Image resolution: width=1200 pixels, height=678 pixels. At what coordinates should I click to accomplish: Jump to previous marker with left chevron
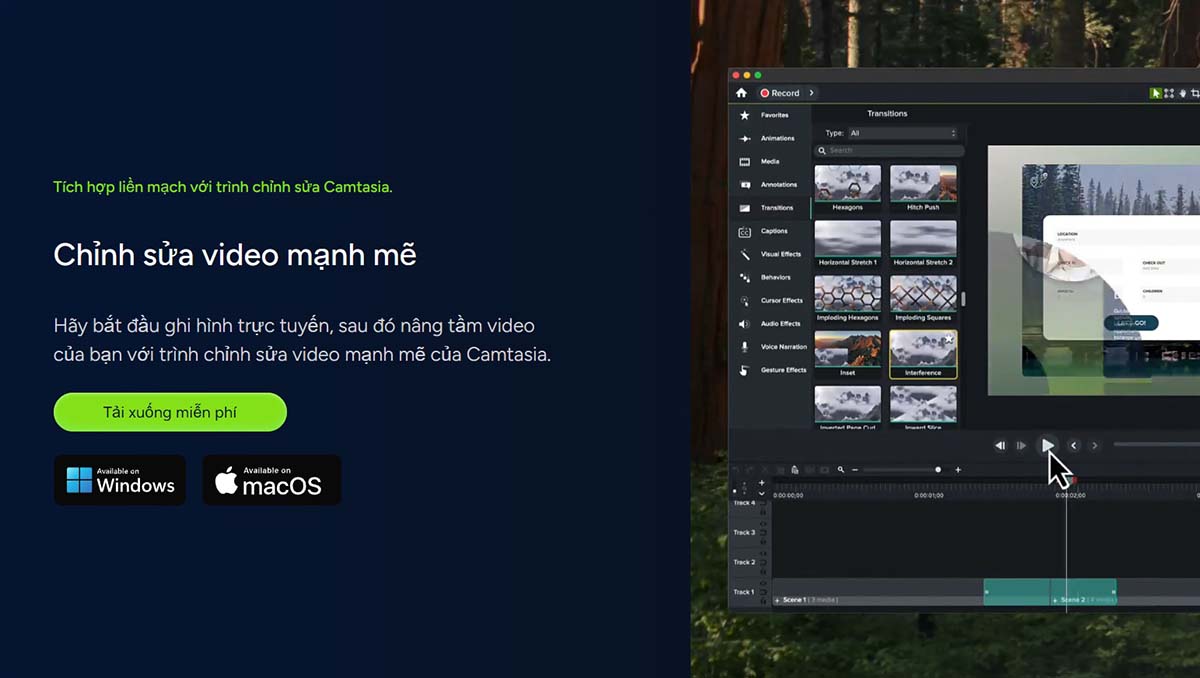pyautogui.click(x=1074, y=446)
